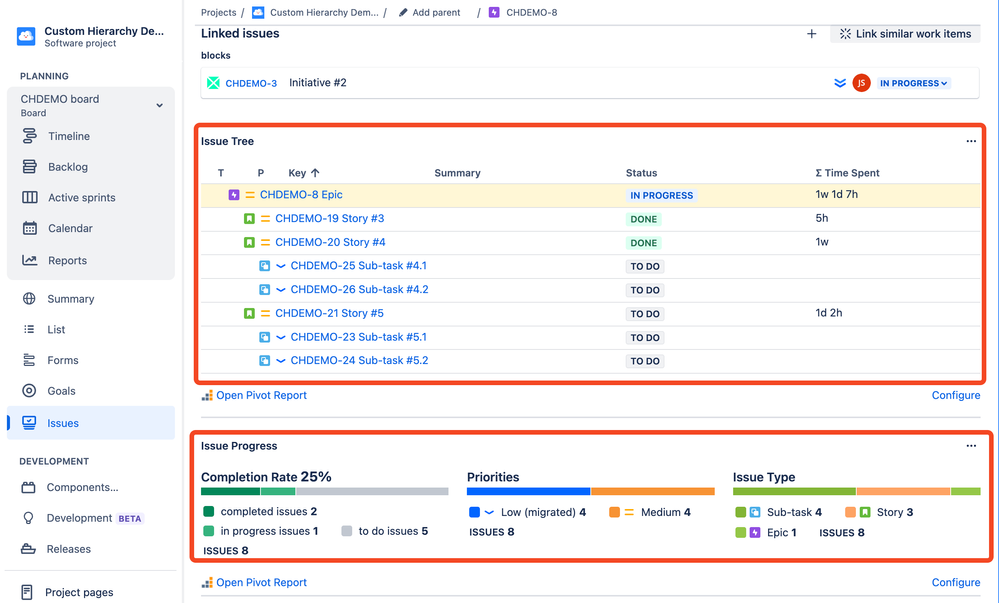Click the completed issues green swatch
999x603 pixels.
[x=208, y=511]
